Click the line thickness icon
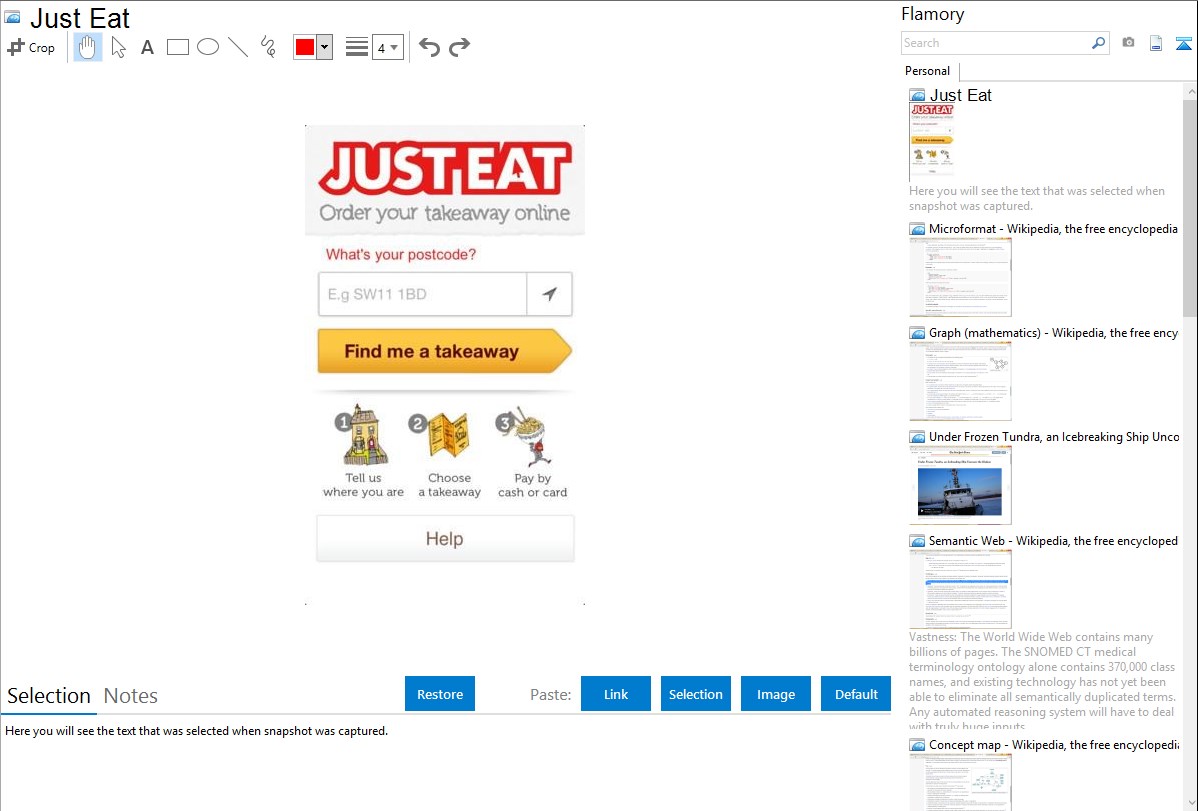This screenshot has width=1198, height=811. tap(357, 47)
